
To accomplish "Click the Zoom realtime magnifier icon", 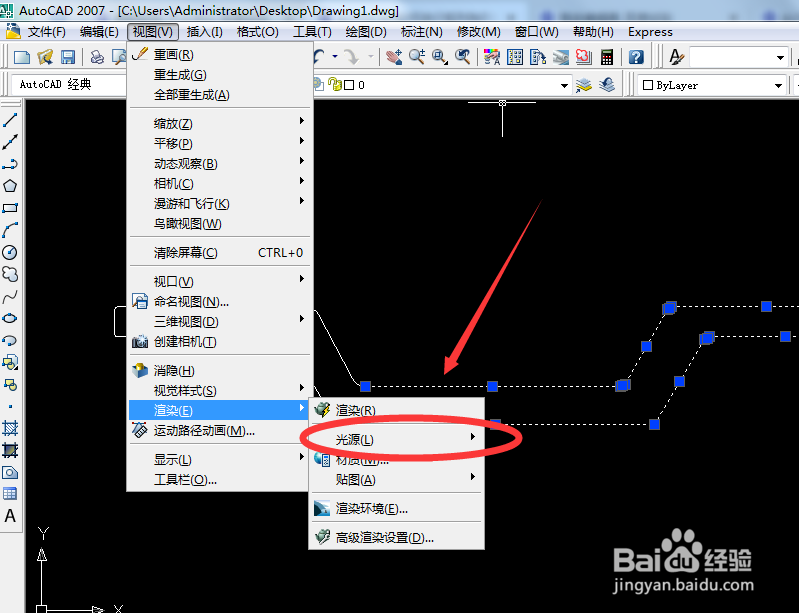I will [x=417, y=57].
